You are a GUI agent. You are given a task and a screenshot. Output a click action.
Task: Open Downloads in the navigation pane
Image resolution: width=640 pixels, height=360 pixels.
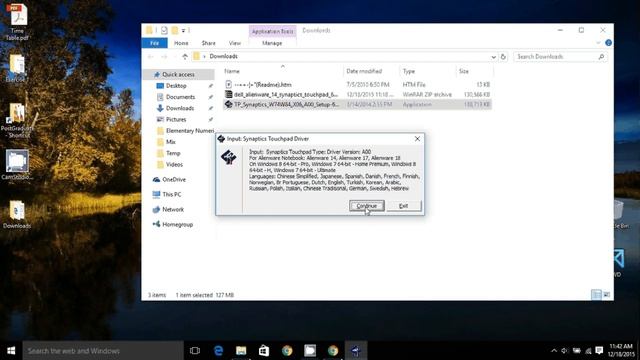pyautogui.click(x=180, y=108)
